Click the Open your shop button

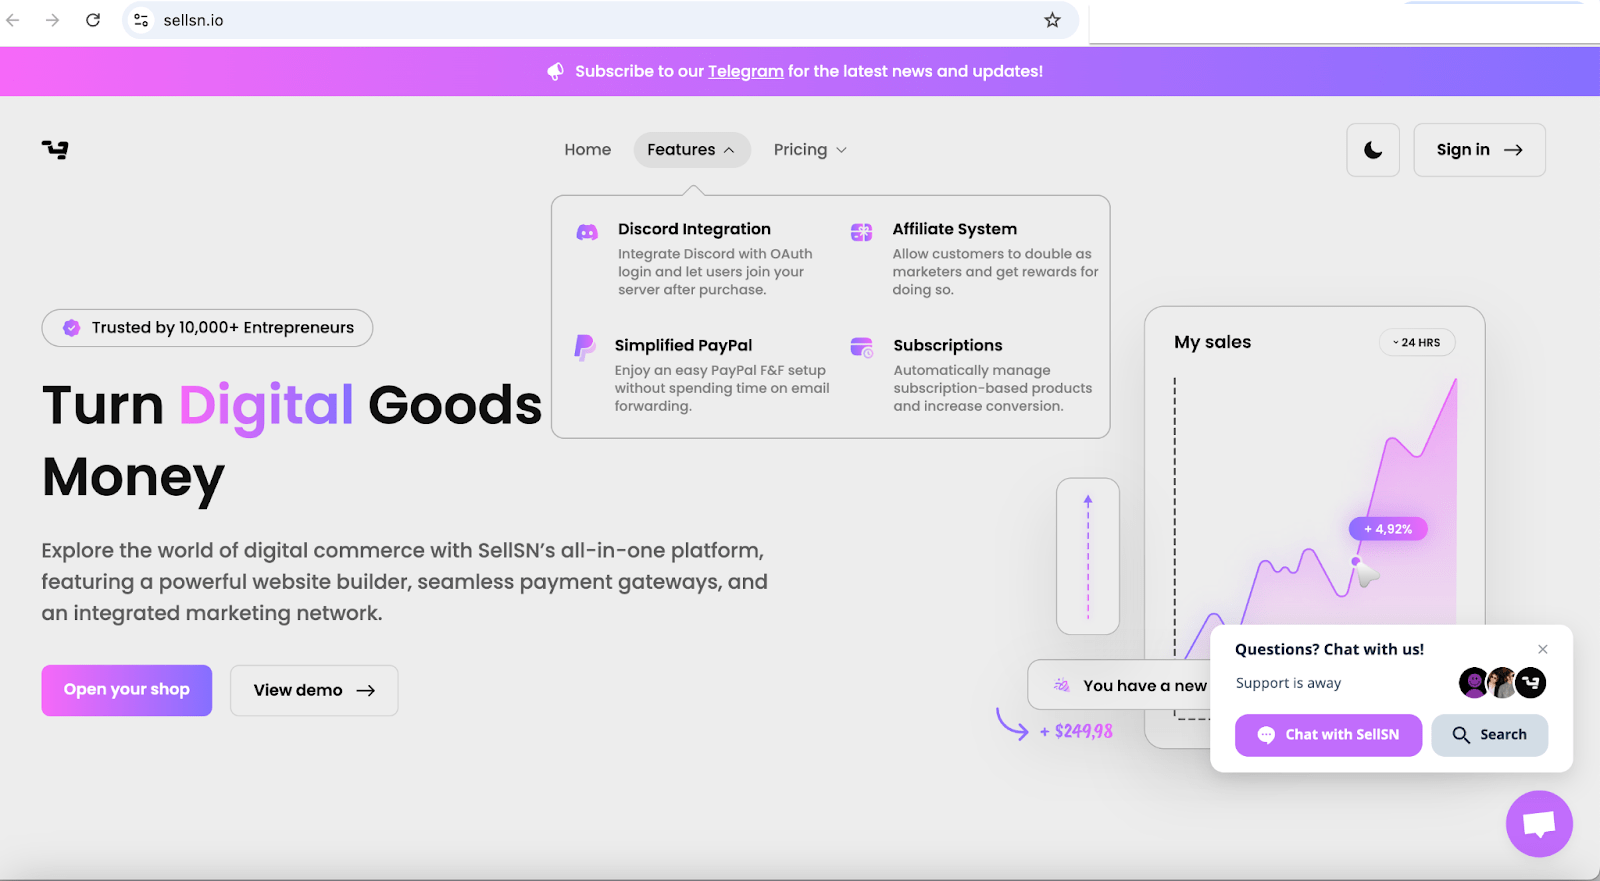(126, 690)
